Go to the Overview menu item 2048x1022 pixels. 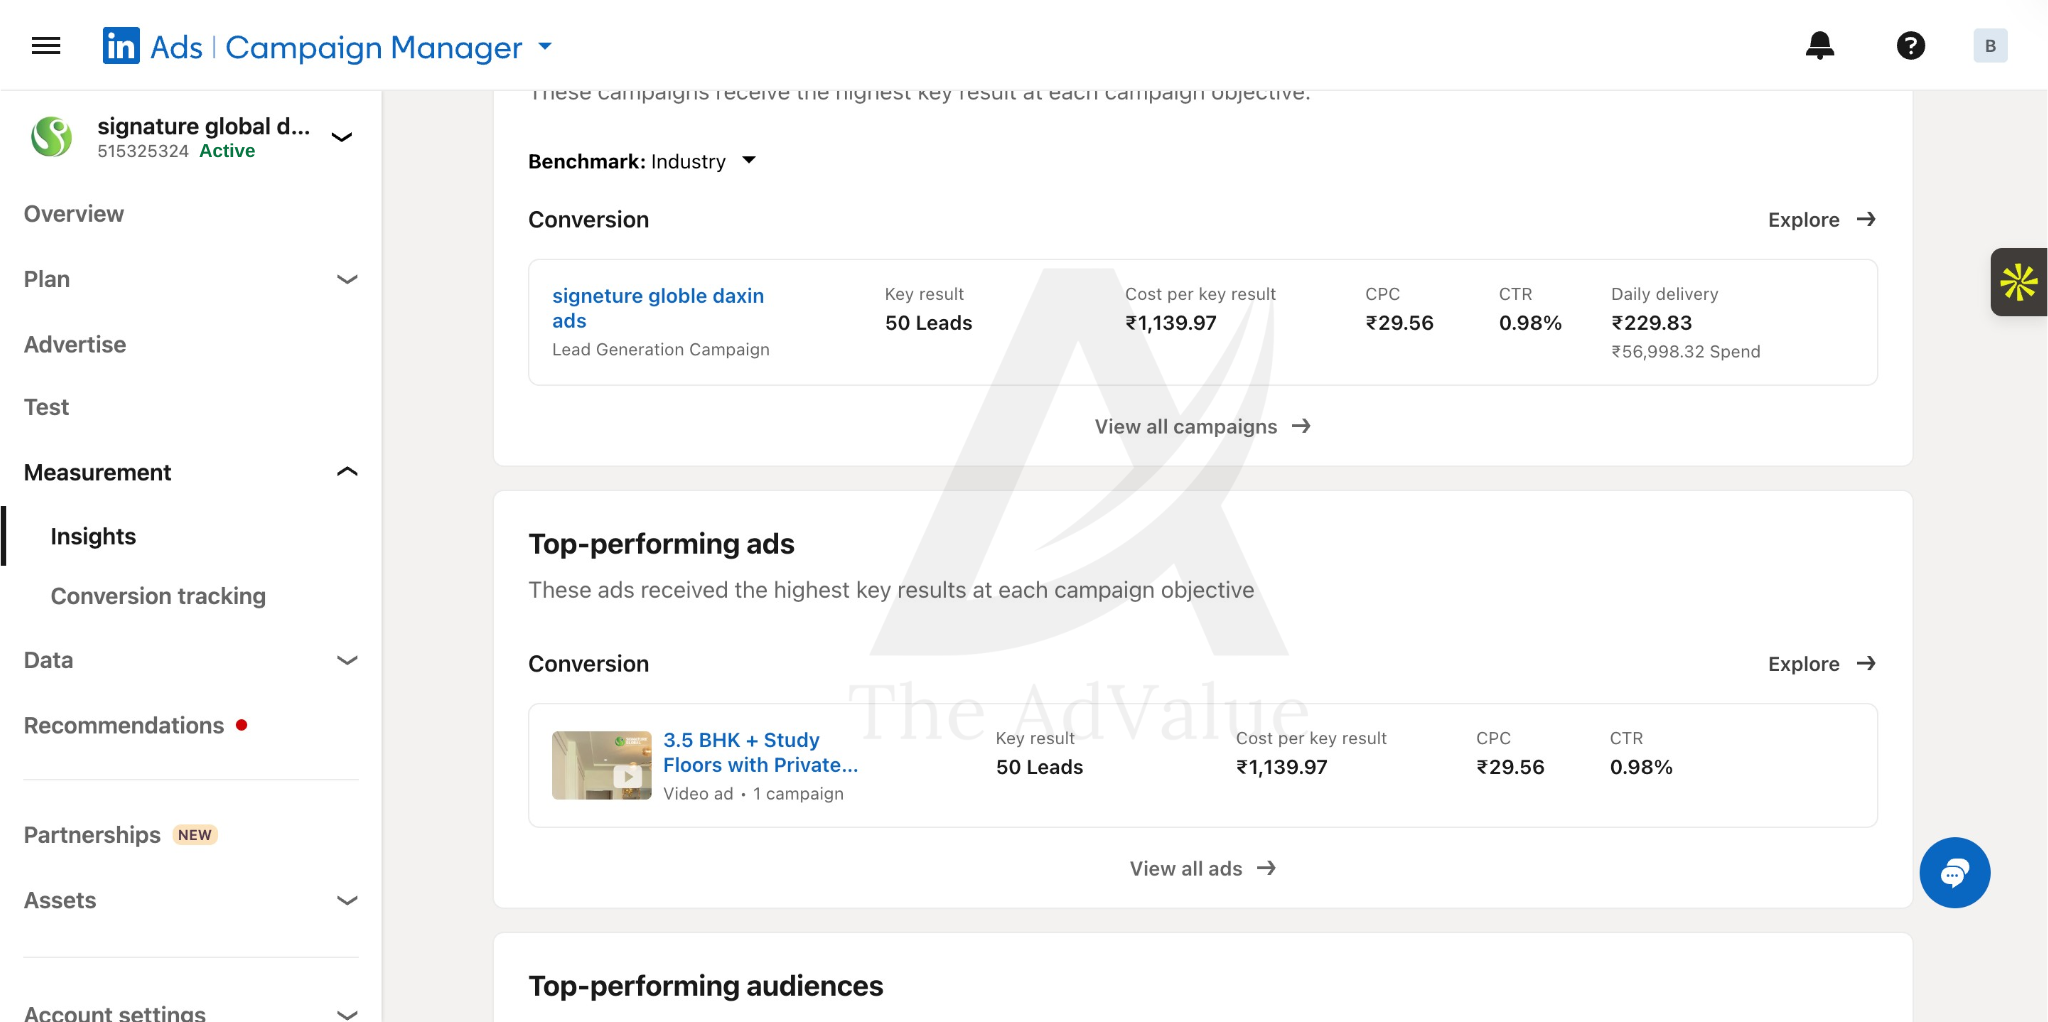point(74,214)
